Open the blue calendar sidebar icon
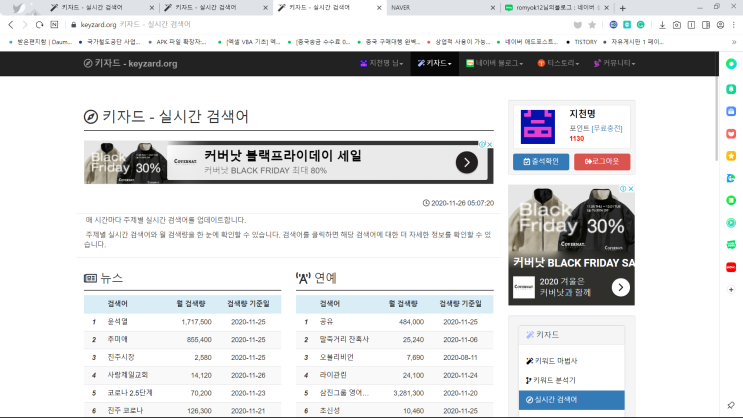The height and width of the screenshot is (418, 743). click(731, 111)
